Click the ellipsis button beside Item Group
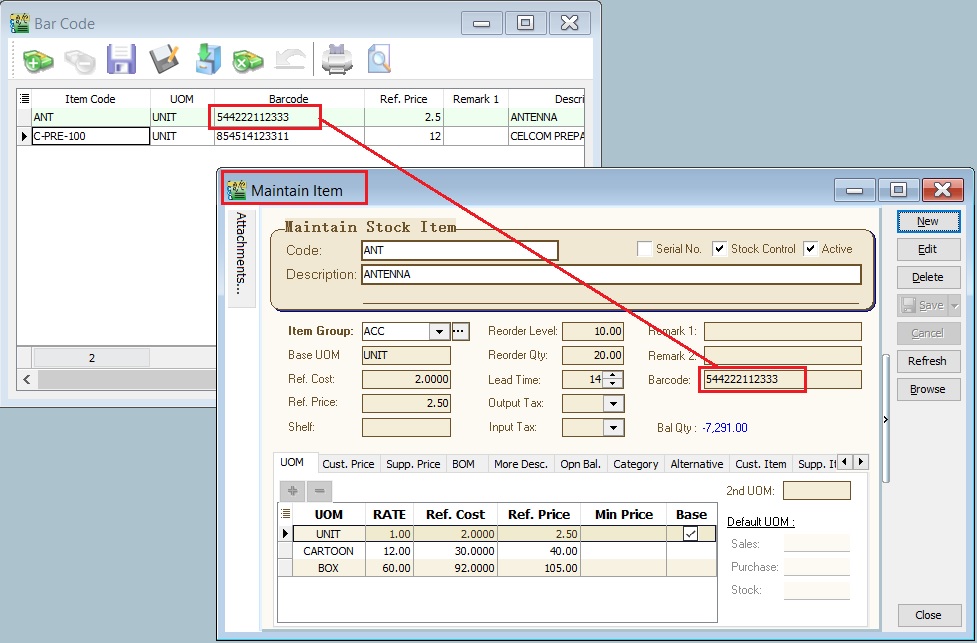This screenshot has width=977, height=643. (x=460, y=331)
